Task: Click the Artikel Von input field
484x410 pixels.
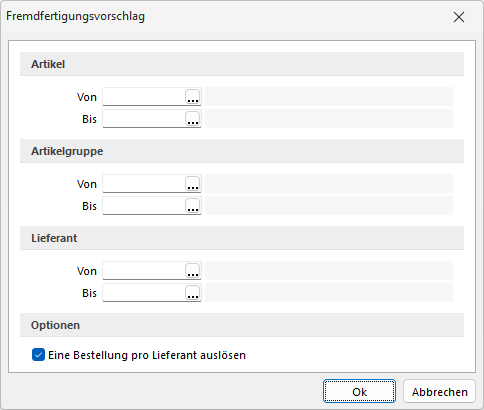Action: pyautogui.click(x=144, y=97)
